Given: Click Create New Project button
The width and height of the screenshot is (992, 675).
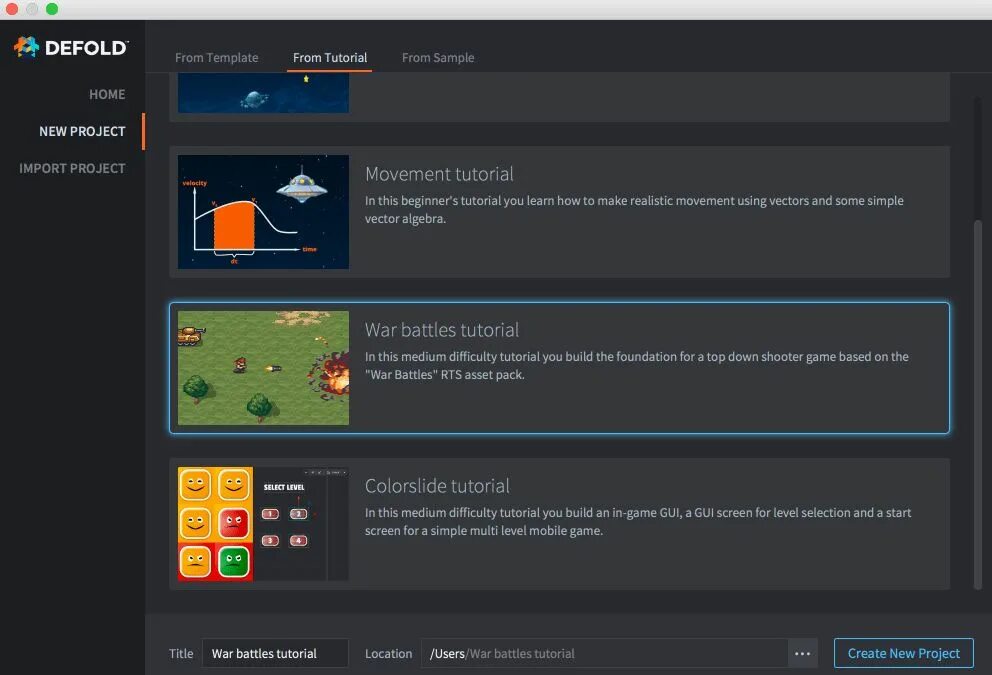Looking at the screenshot, I should point(903,653).
